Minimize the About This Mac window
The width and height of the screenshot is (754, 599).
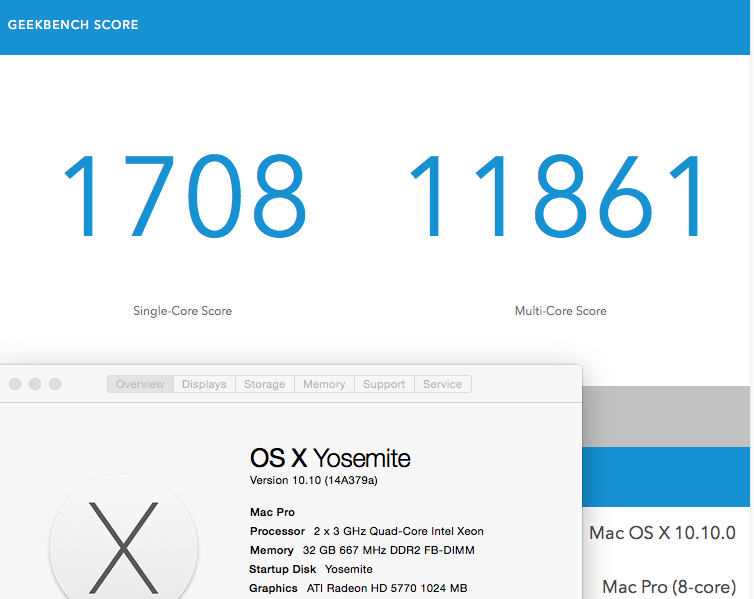click(x=35, y=384)
